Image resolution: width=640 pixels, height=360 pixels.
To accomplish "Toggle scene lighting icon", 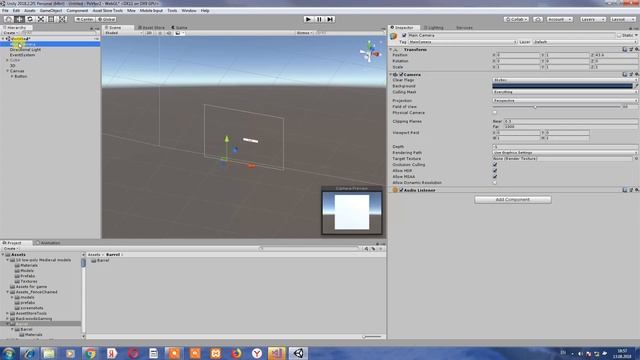I will click(160, 33).
